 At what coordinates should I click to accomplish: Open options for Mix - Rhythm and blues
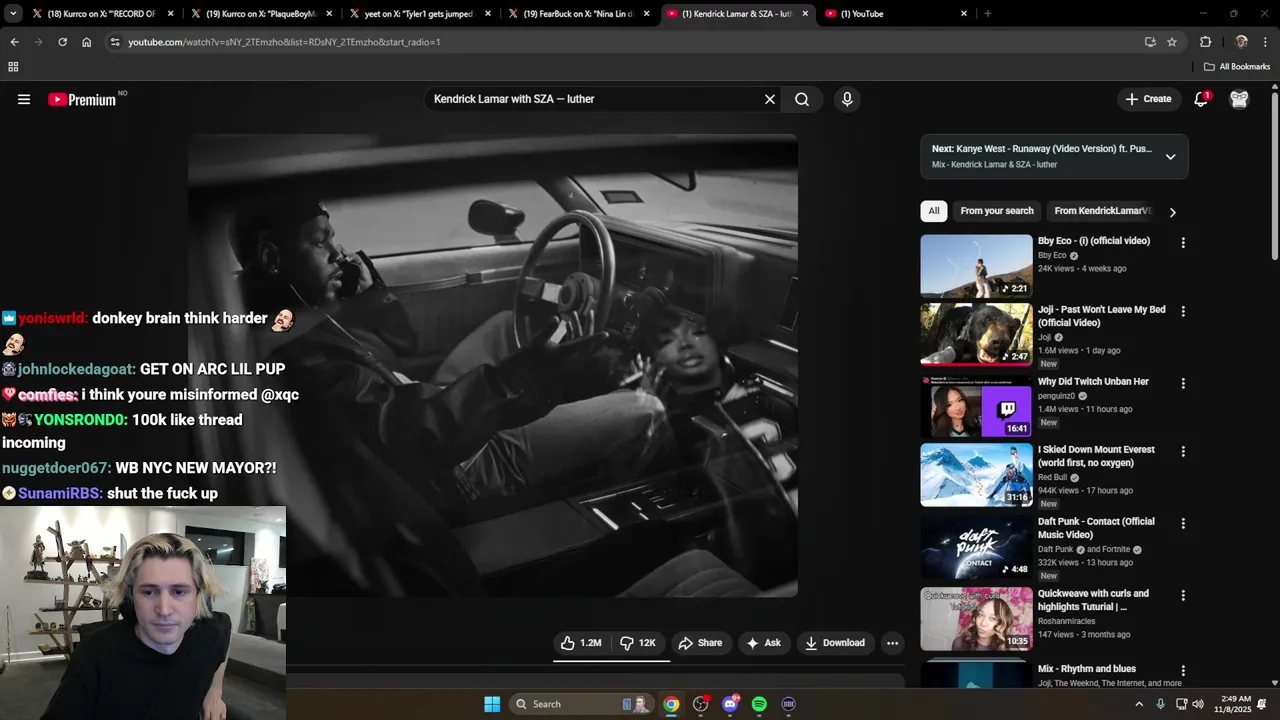(x=1183, y=671)
